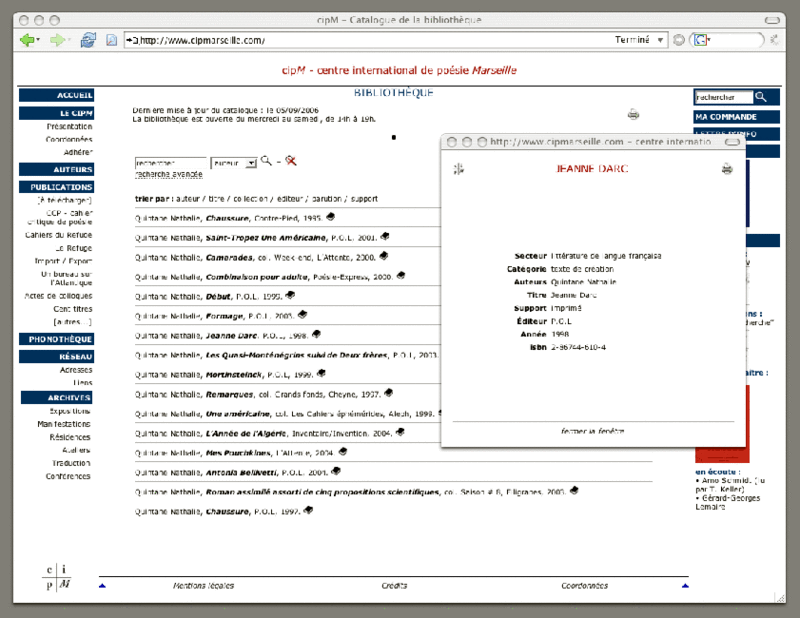Click the cipM logo at bottom left
The height and width of the screenshot is (618, 800).
pyautogui.click(x=56, y=577)
